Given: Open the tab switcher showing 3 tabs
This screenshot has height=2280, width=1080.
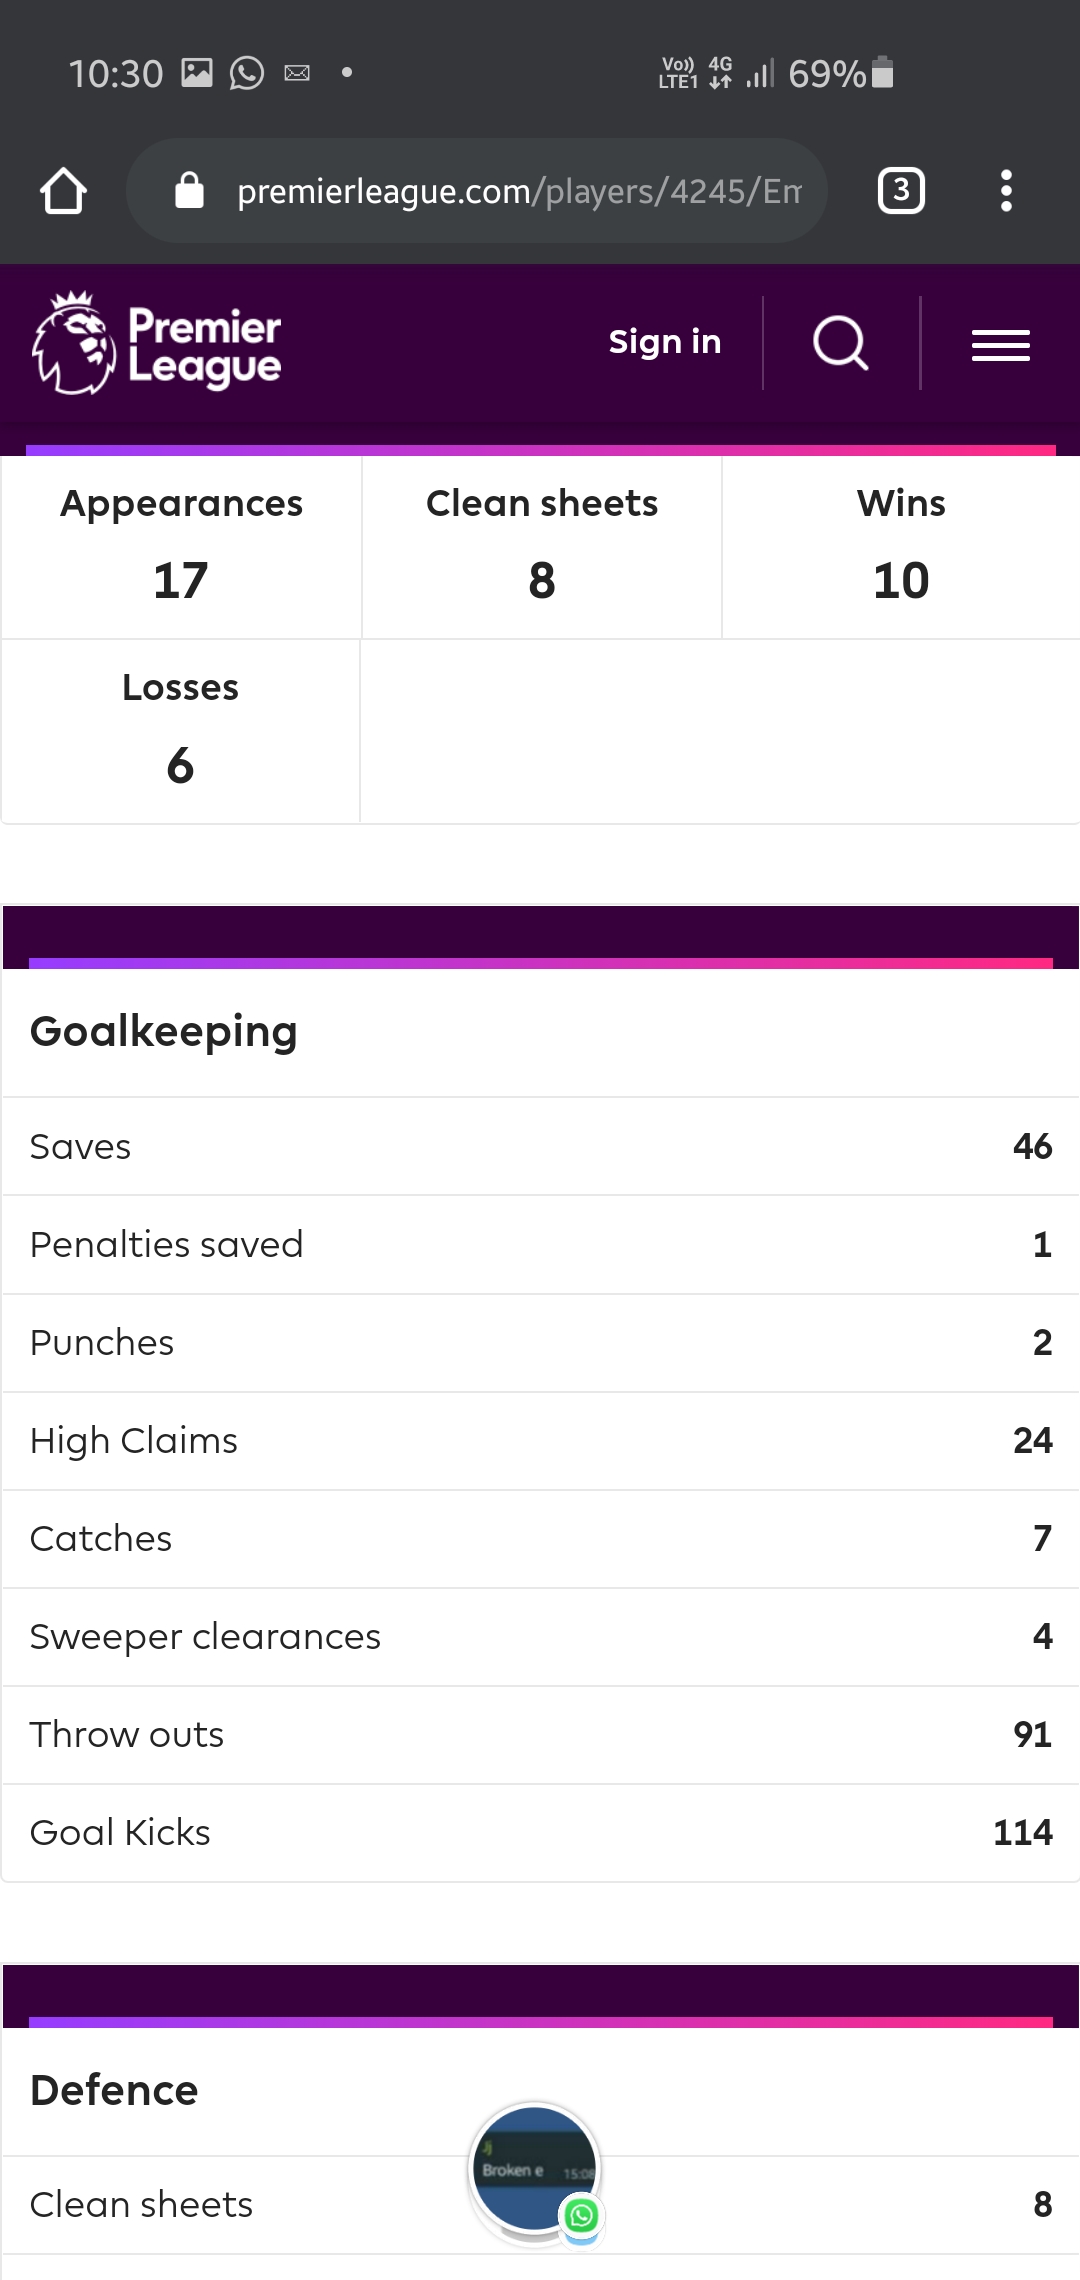Looking at the screenshot, I should (x=901, y=190).
